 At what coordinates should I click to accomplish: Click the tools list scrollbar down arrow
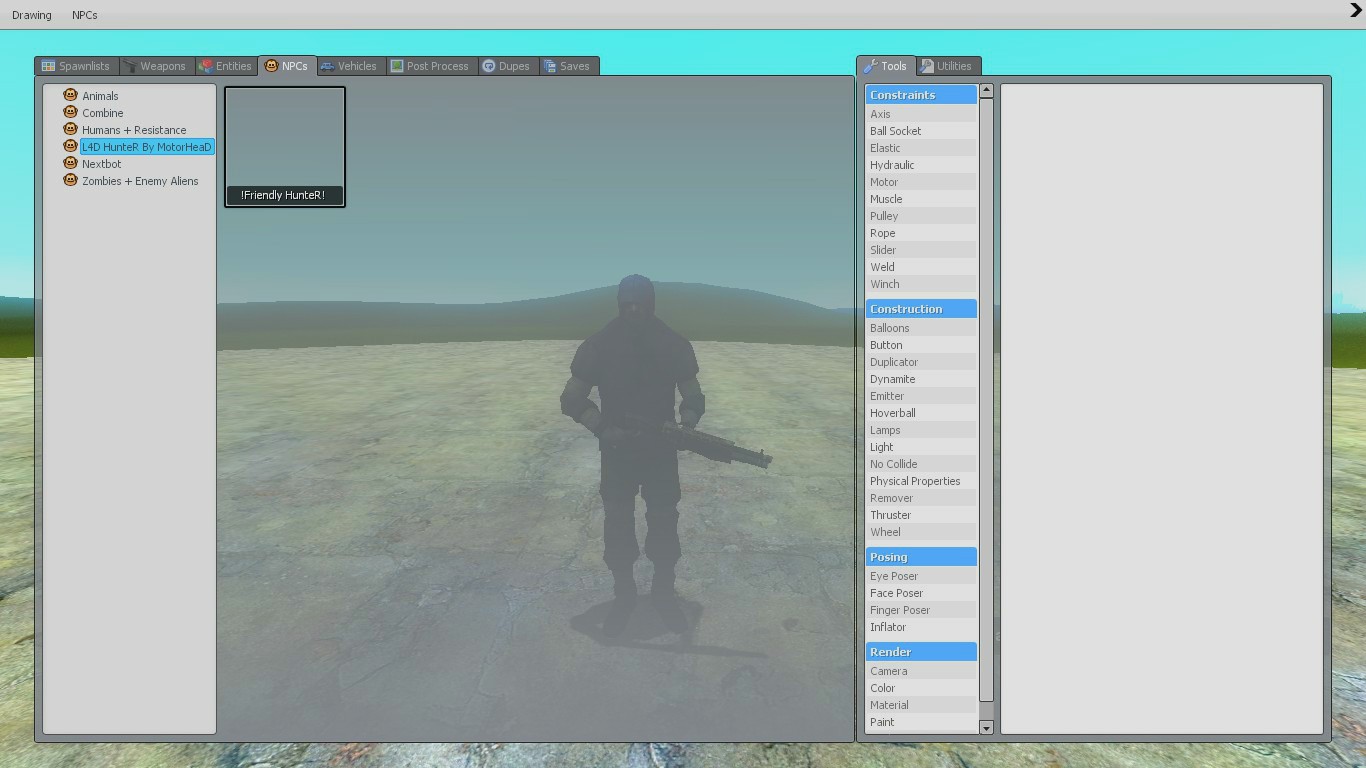click(986, 727)
